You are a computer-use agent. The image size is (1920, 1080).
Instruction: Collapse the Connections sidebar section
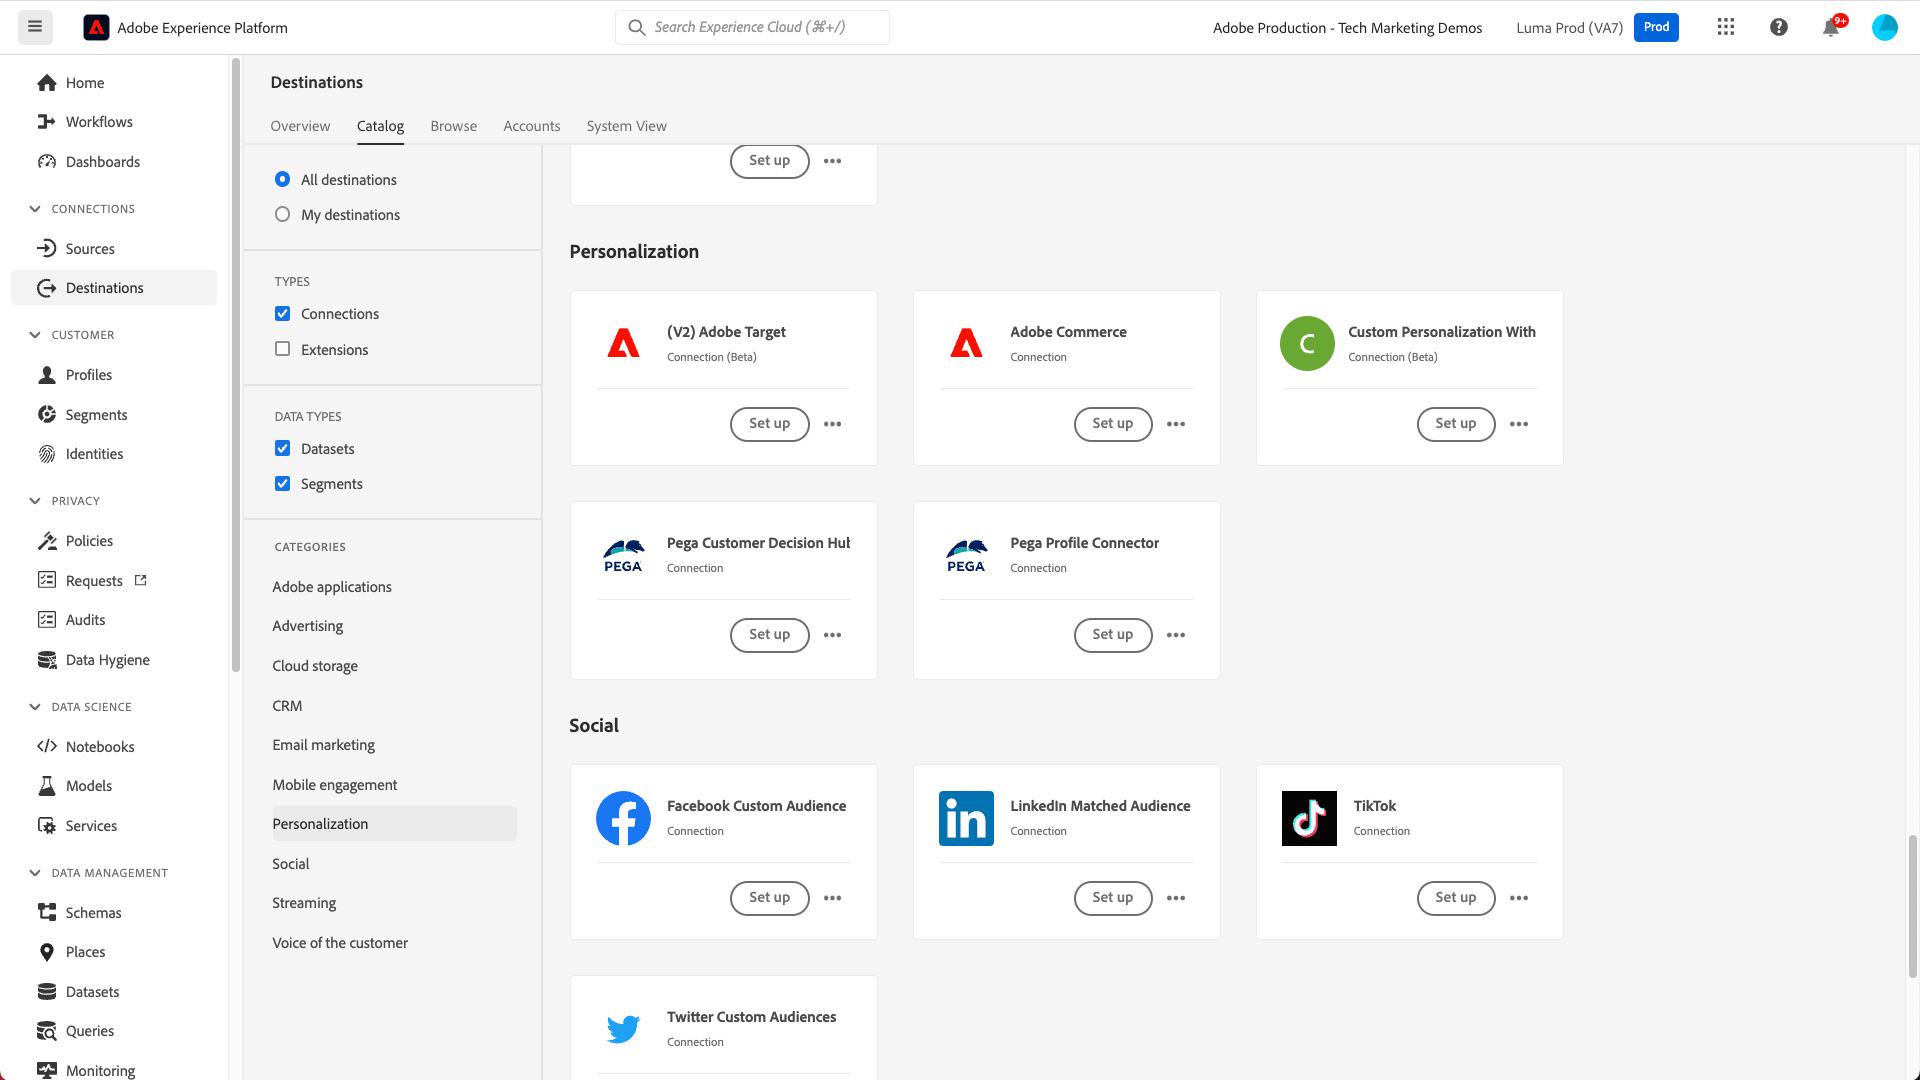35,209
